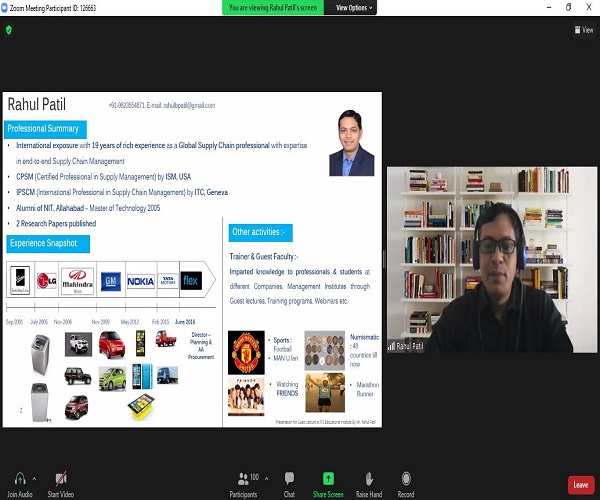Click the 'Other activities :-' heading on slide
The image size is (600, 500).
click(261, 233)
